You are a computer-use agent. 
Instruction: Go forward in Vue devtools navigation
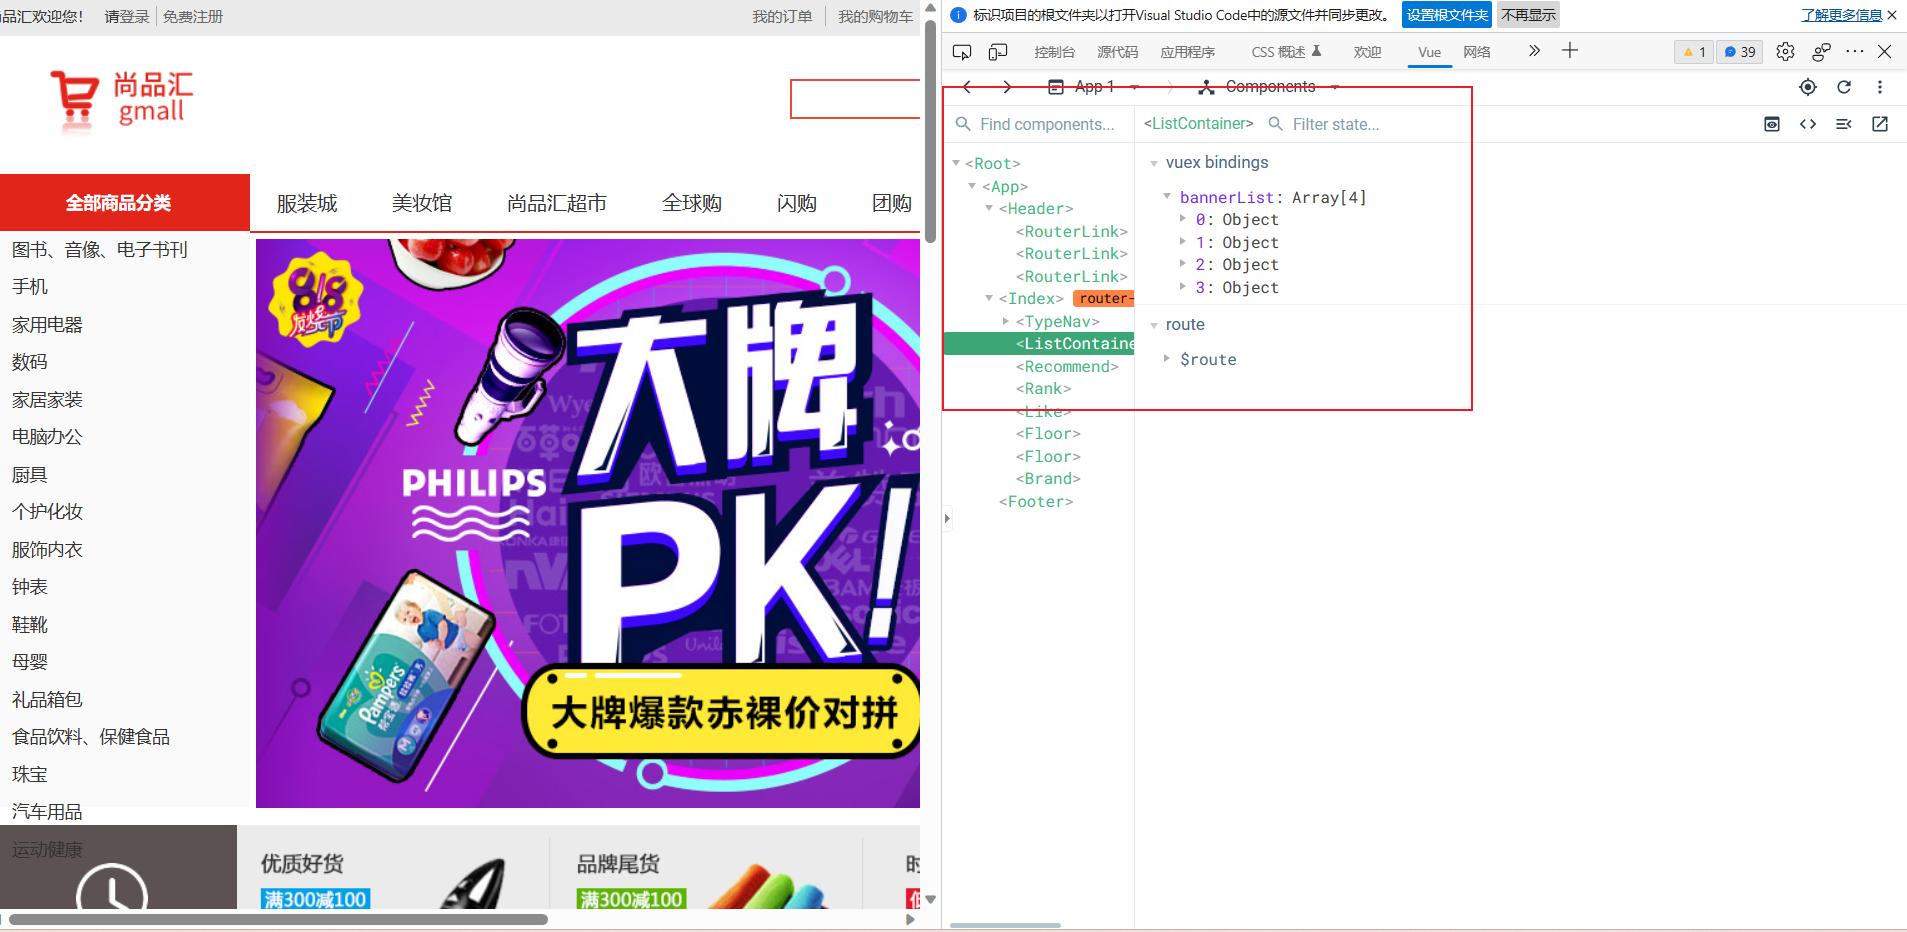[x=1007, y=87]
